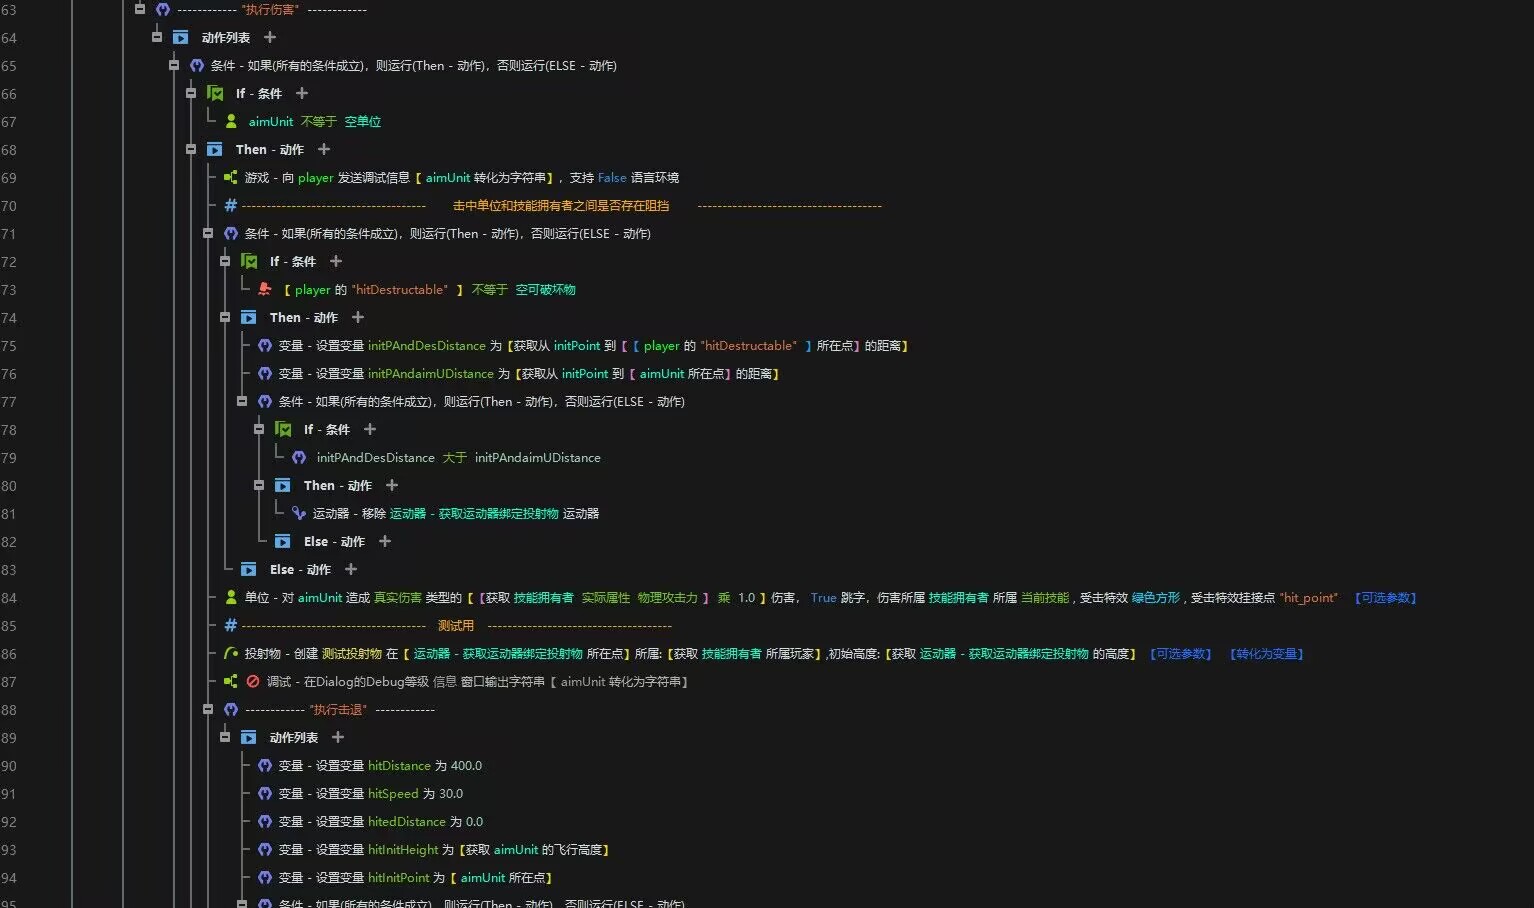Viewport: 1534px width, 908px height.
Task: Add action via plus on line 74 Then - 动作
Action: click(x=358, y=317)
